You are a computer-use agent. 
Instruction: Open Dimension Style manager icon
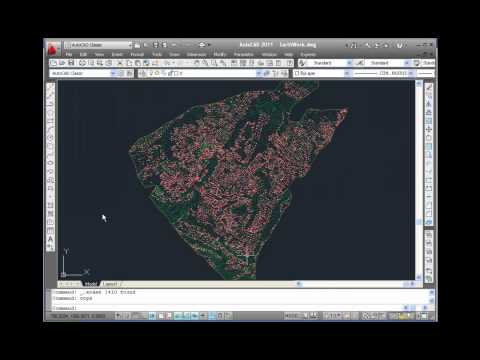coord(360,63)
